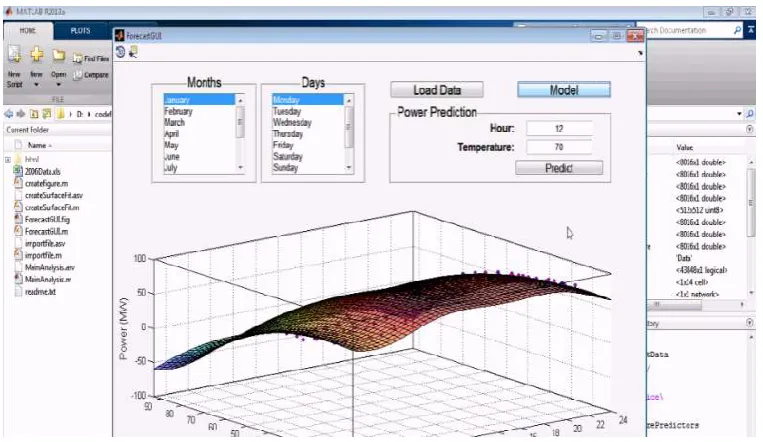This screenshot has height=442, width=763.
Task: Select the createSurfaceFit.m file
Action: (52, 207)
